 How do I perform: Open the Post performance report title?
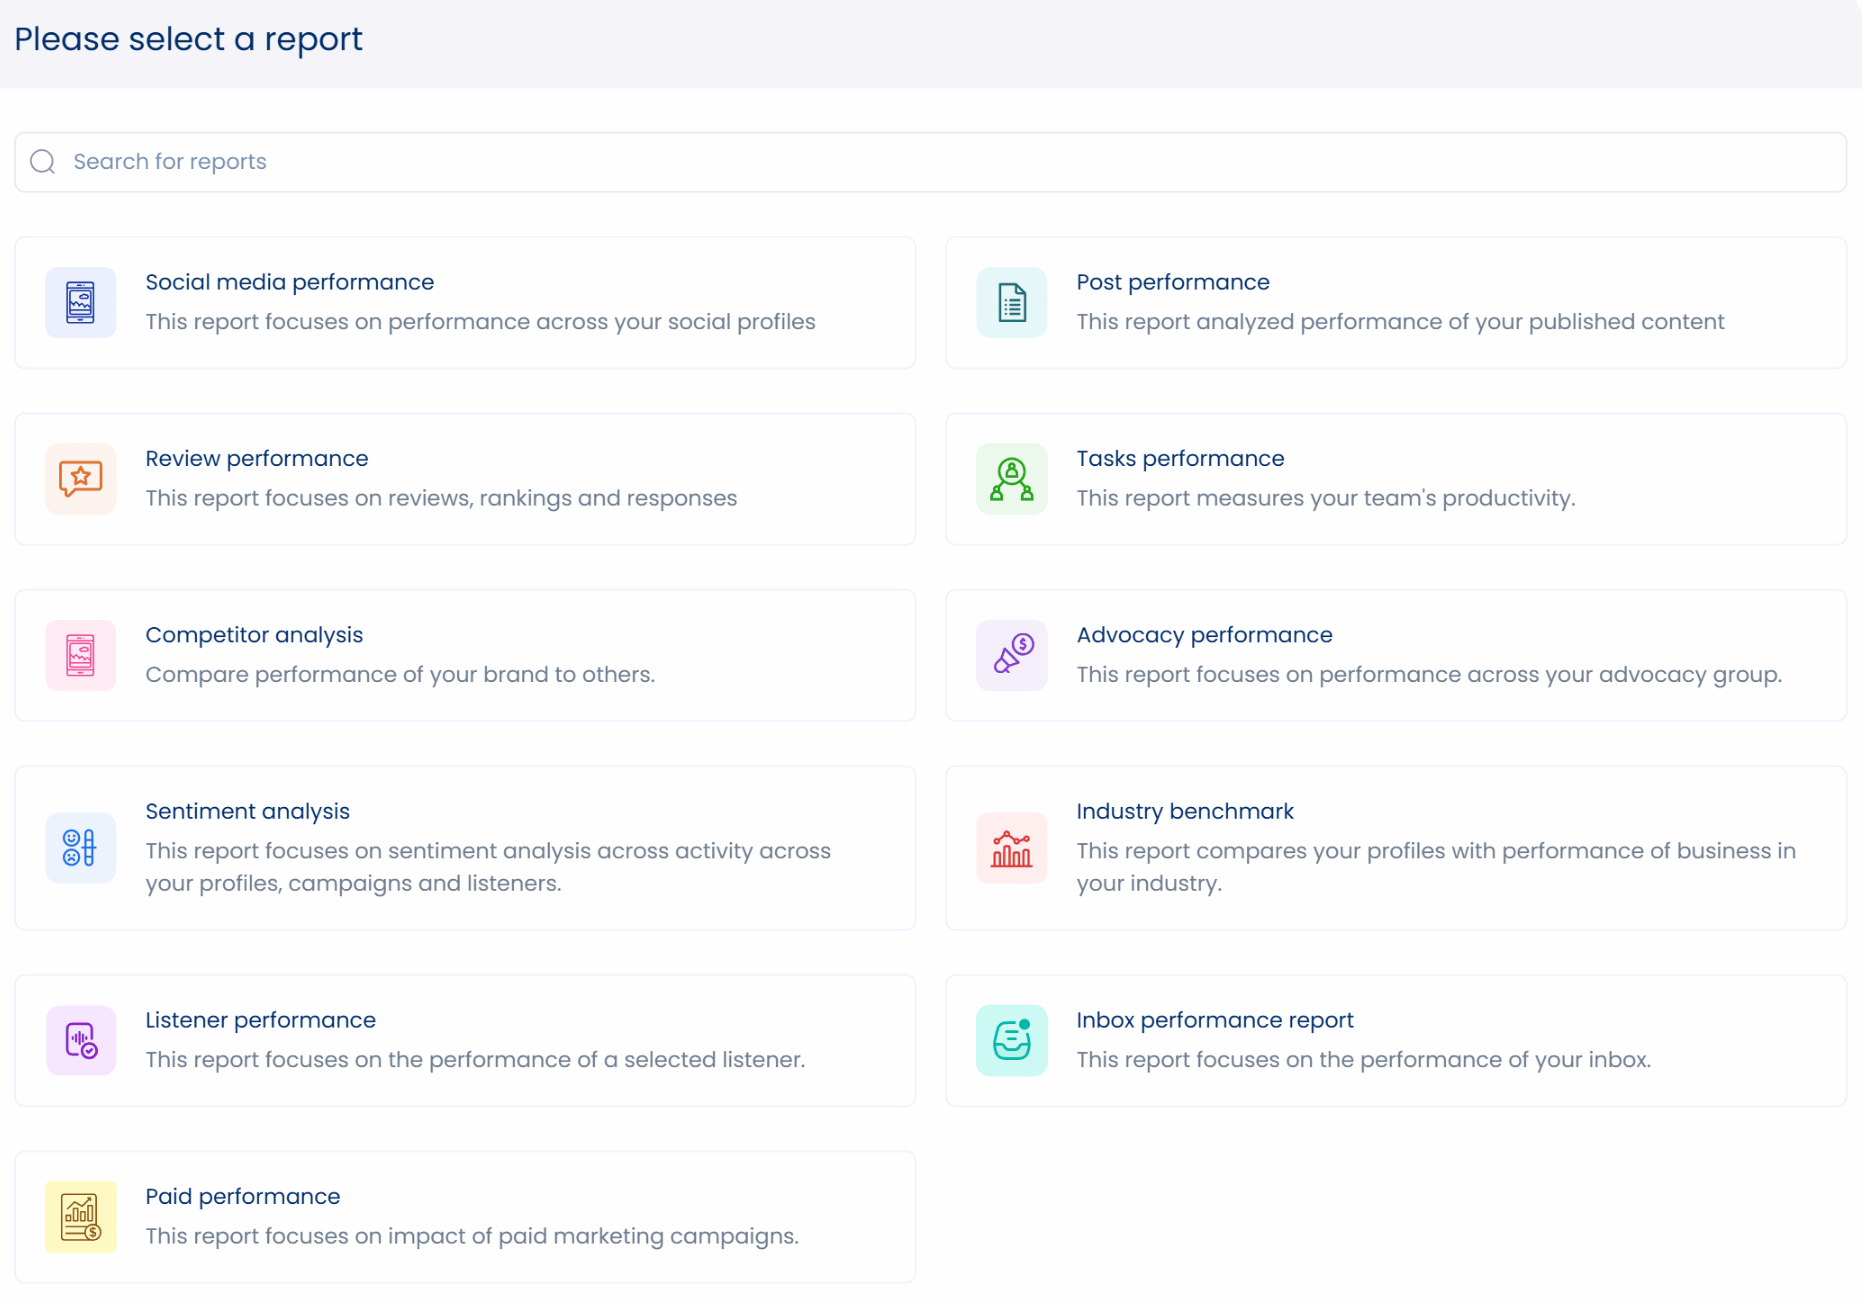pos(1172,282)
